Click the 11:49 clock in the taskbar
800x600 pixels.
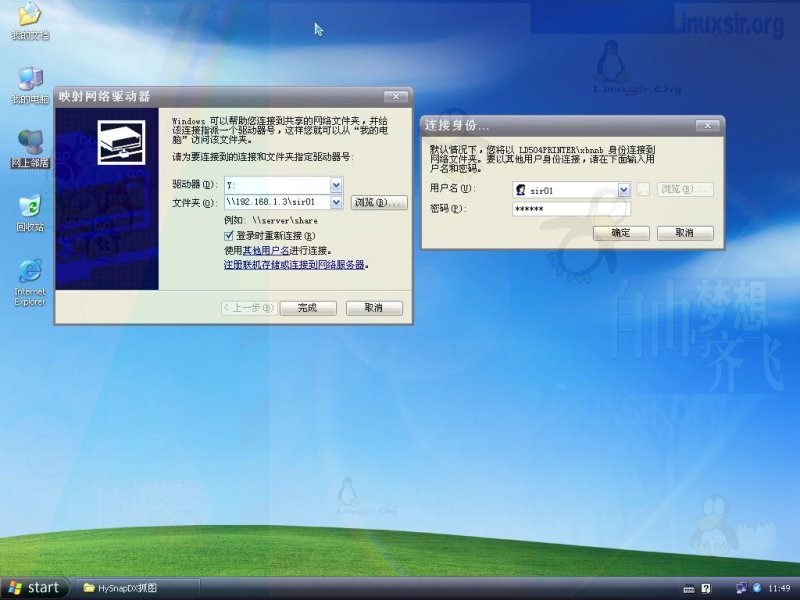coord(779,588)
